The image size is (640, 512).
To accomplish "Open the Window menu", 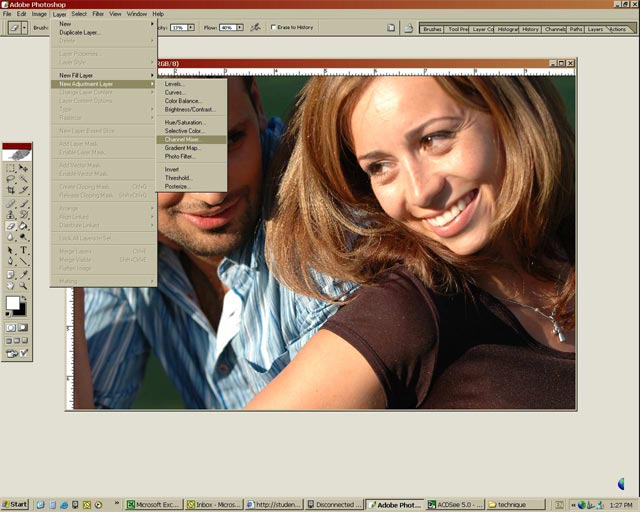I will [136, 14].
